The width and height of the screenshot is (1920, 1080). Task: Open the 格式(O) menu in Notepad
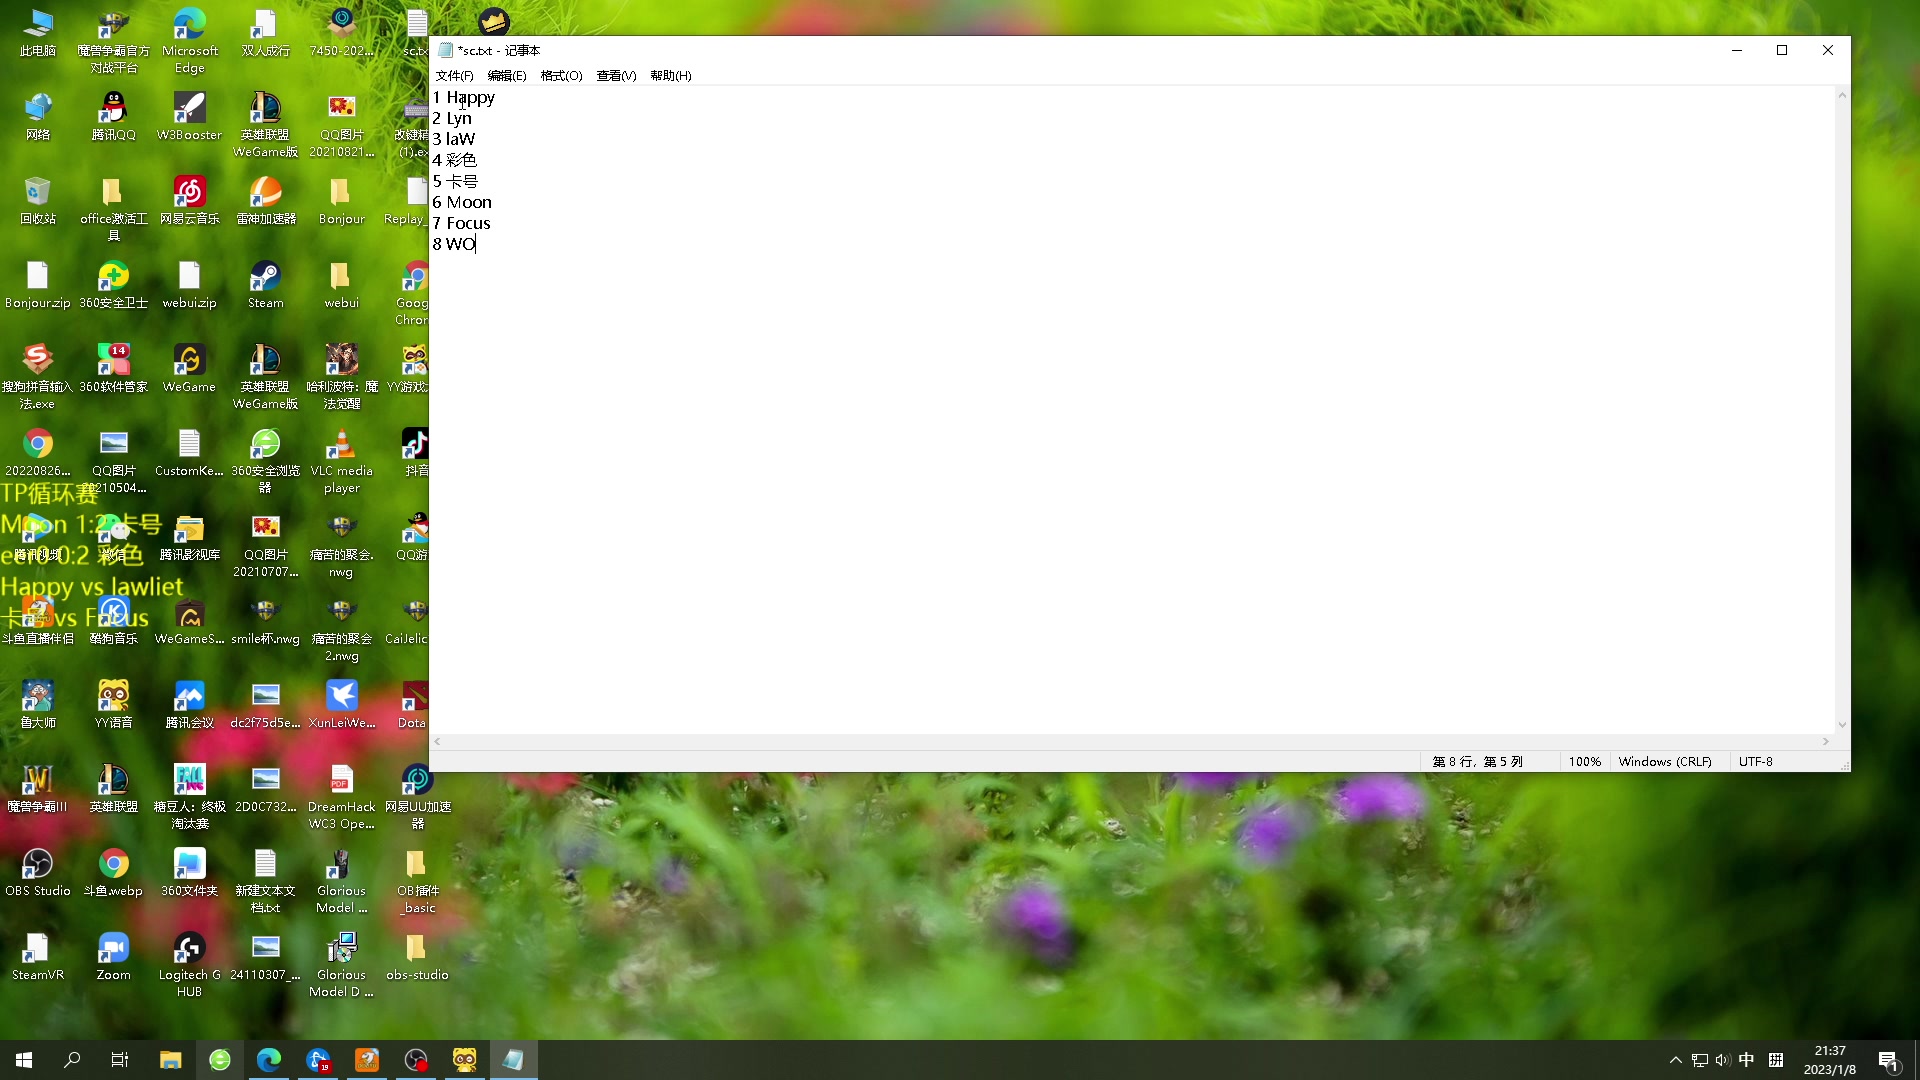coord(561,76)
